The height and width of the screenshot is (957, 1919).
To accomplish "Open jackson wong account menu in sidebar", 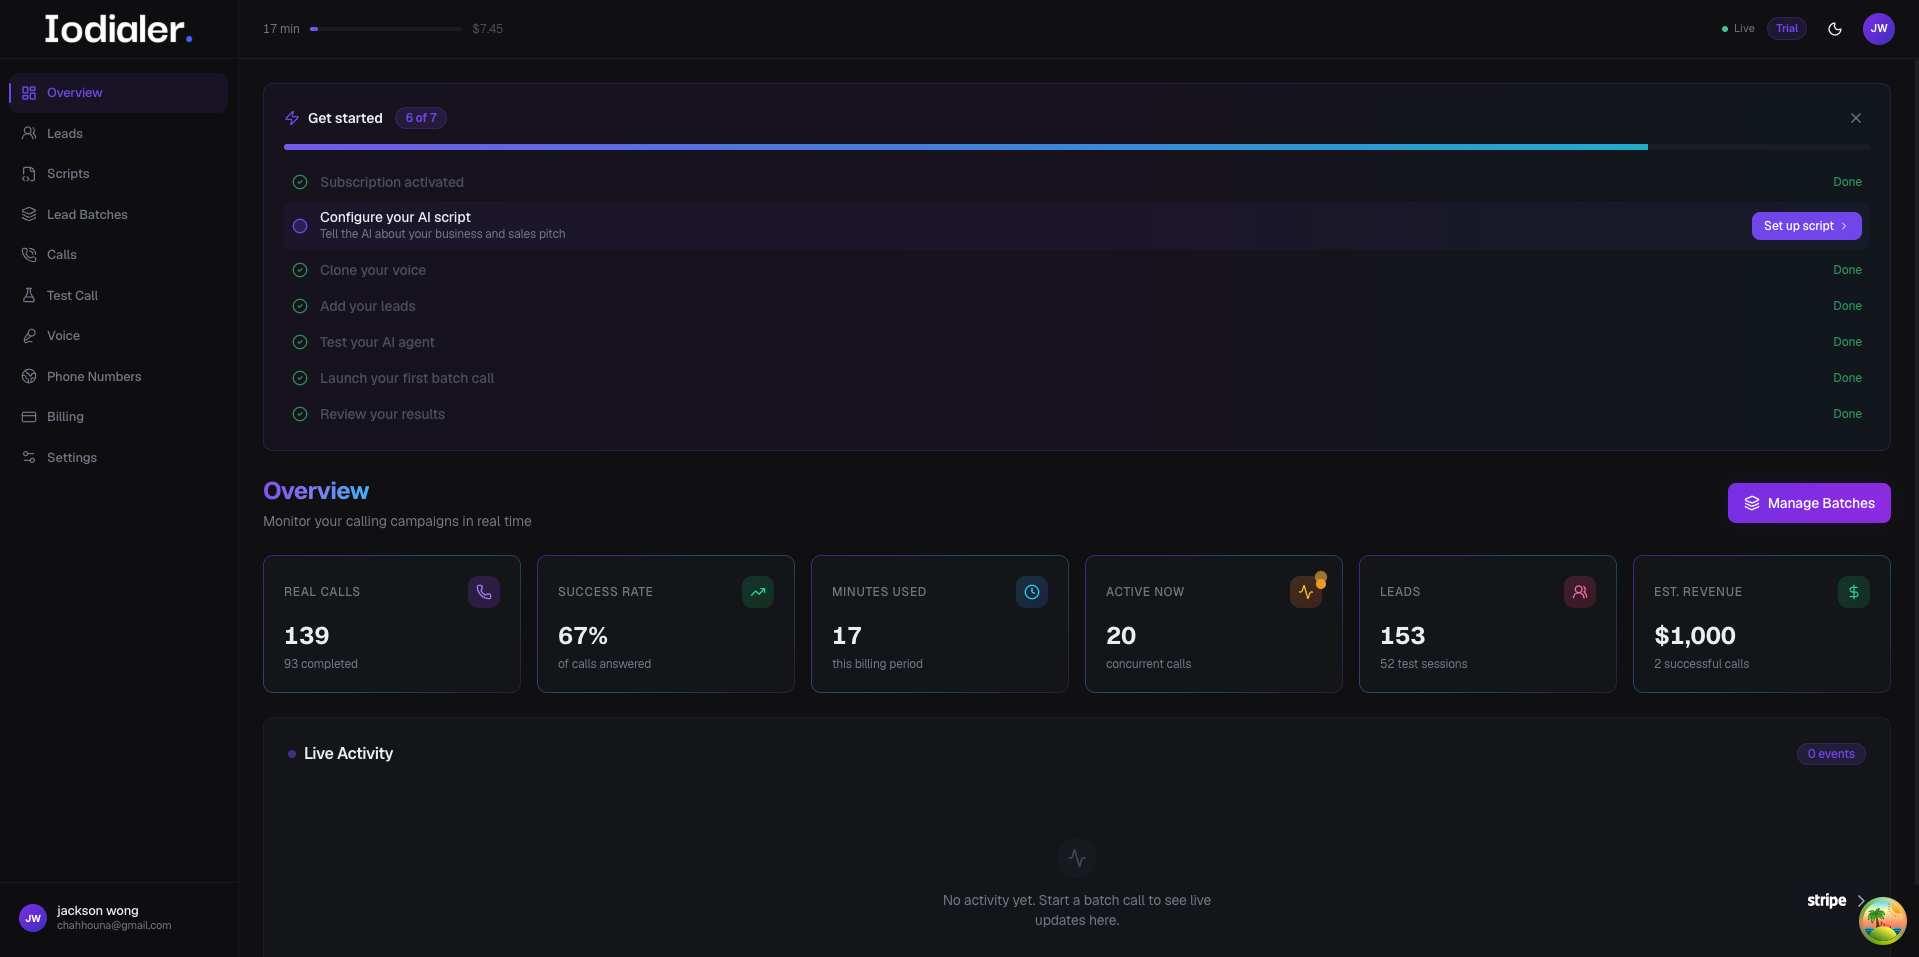I will [x=97, y=917].
